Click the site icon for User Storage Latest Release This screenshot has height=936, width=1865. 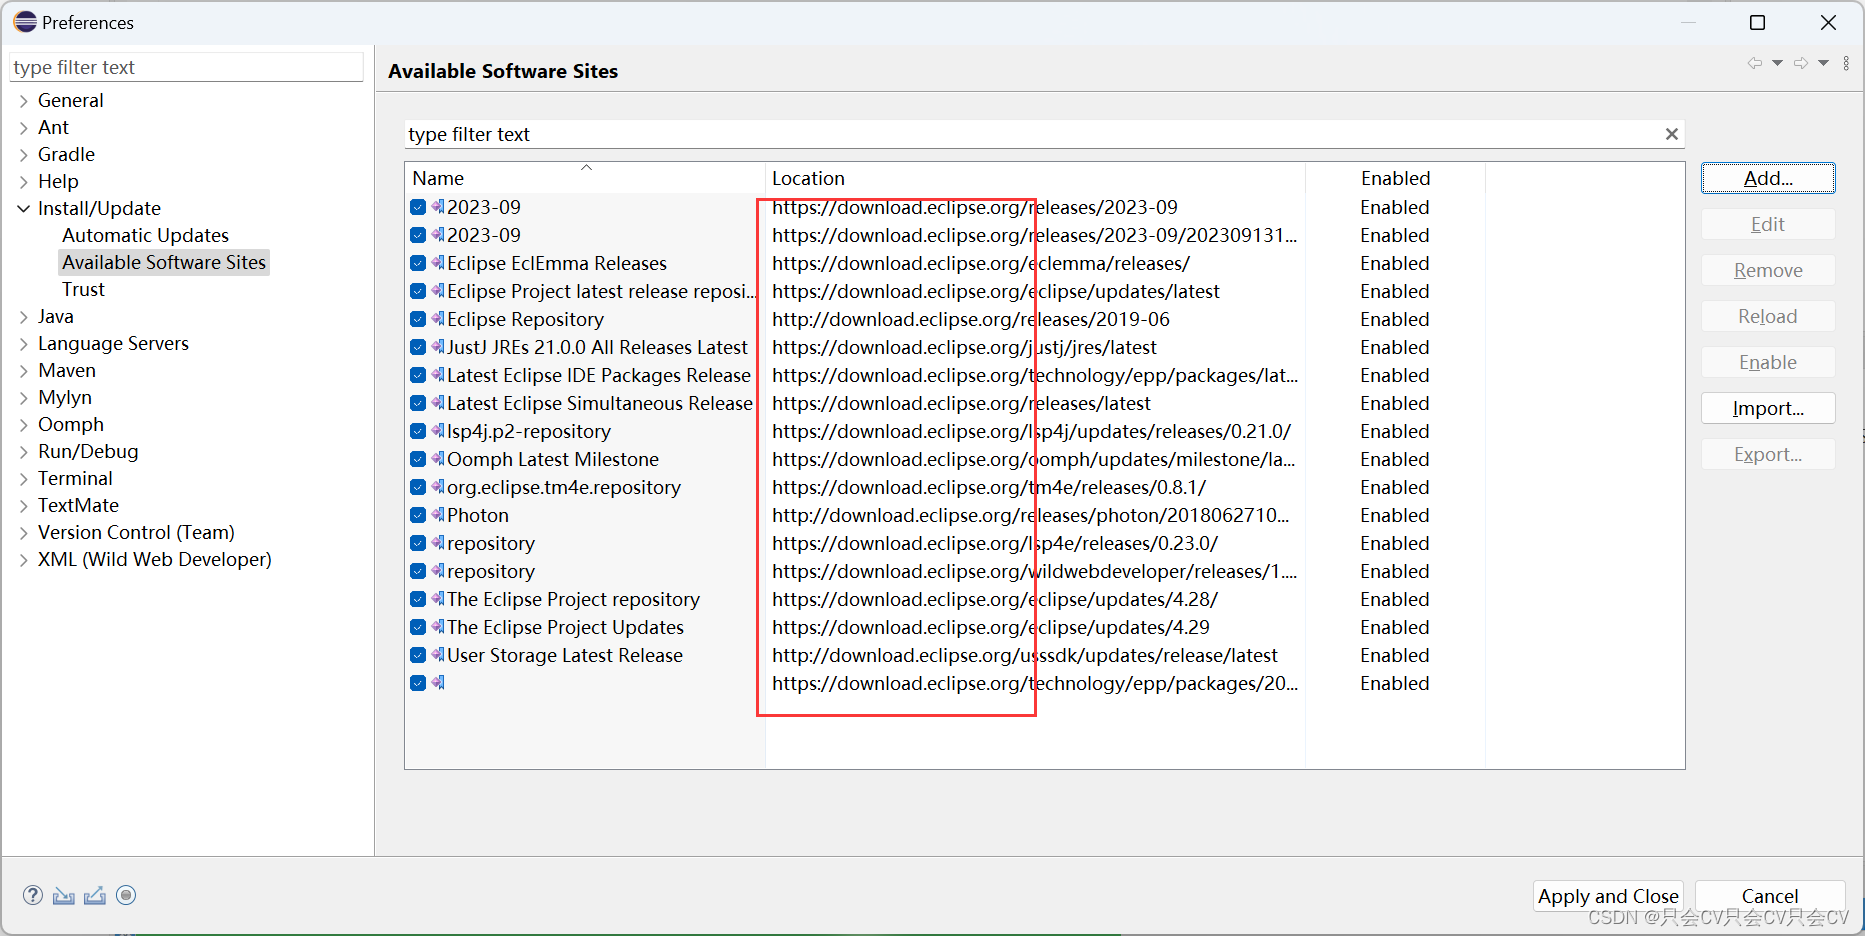tap(438, 655)
